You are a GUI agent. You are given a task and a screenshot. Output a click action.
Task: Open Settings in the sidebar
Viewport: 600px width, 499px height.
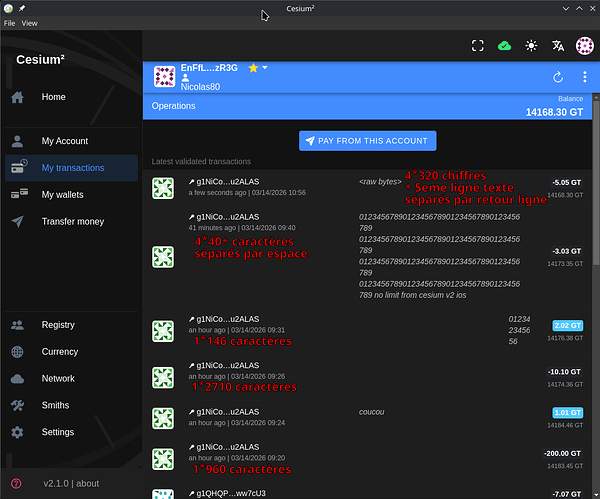point(72,432)
